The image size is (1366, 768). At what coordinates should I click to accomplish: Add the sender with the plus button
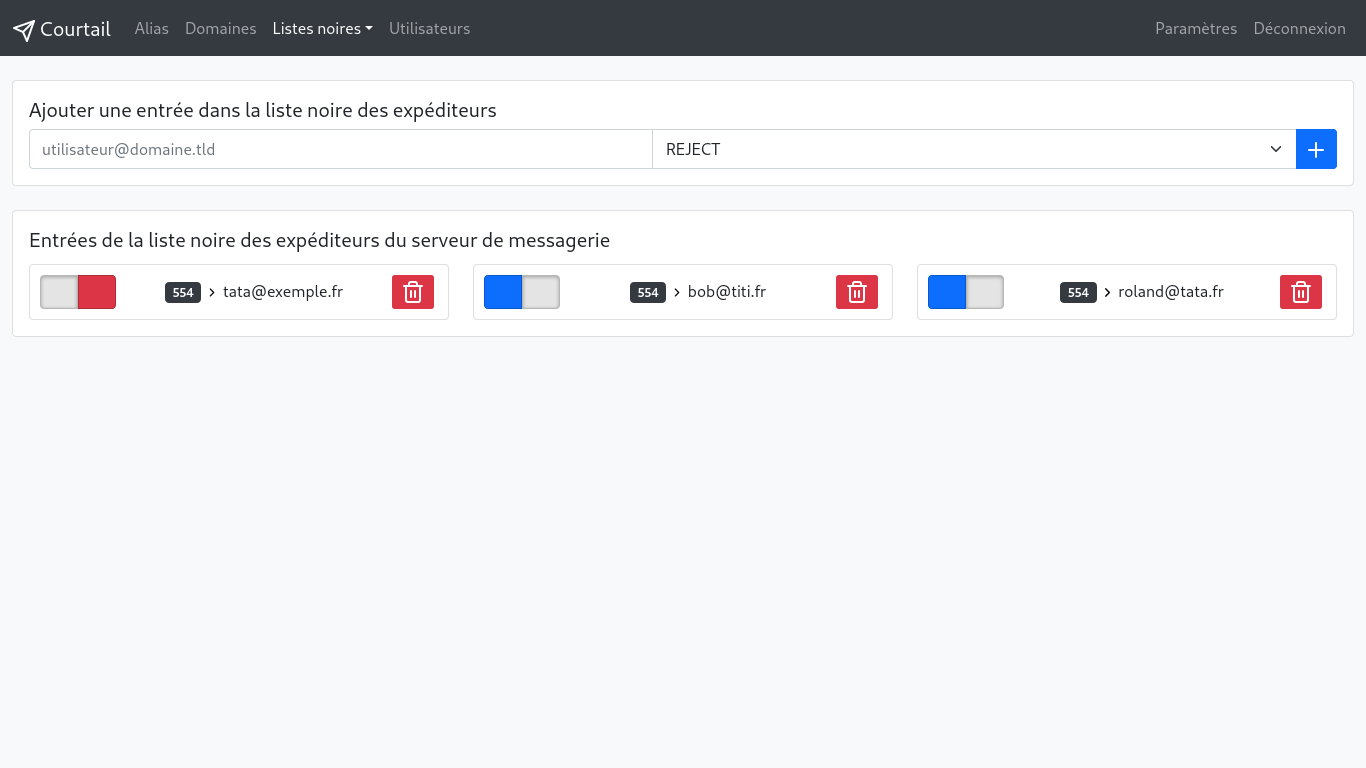[x=1316, y=149]
